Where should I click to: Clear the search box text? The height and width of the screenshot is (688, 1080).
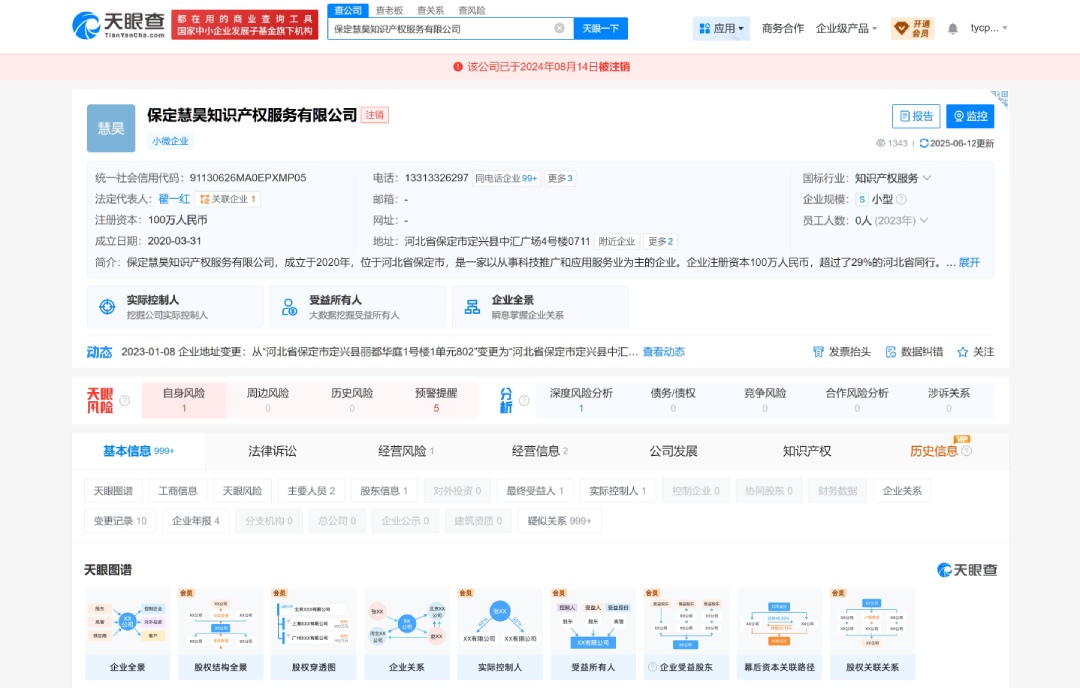pos(559,29)
